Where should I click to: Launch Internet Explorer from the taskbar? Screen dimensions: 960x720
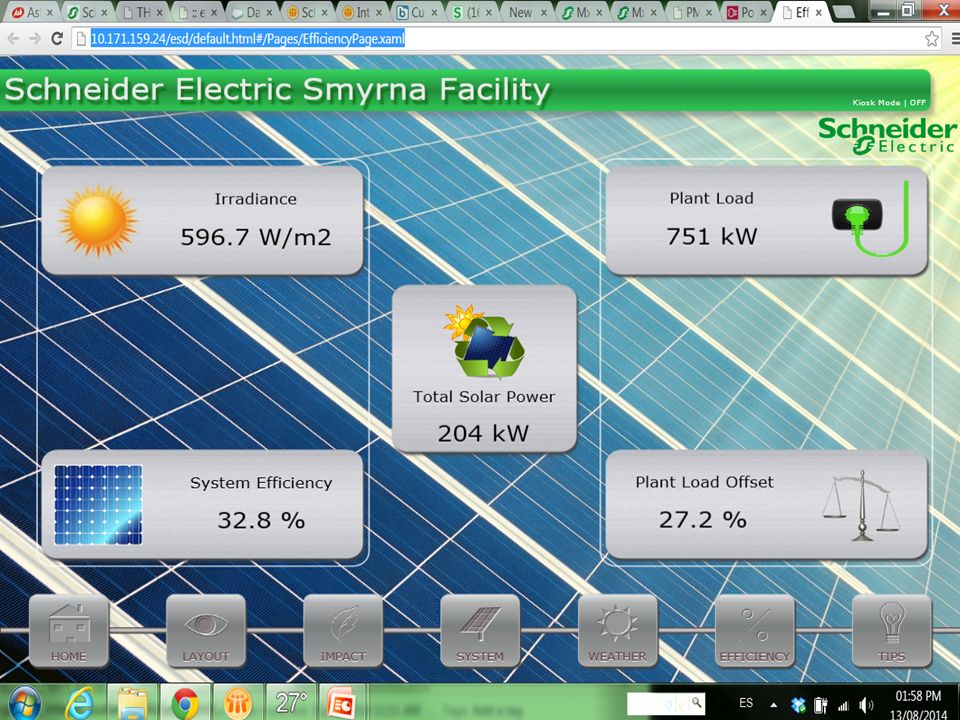(x=80, y=703)
